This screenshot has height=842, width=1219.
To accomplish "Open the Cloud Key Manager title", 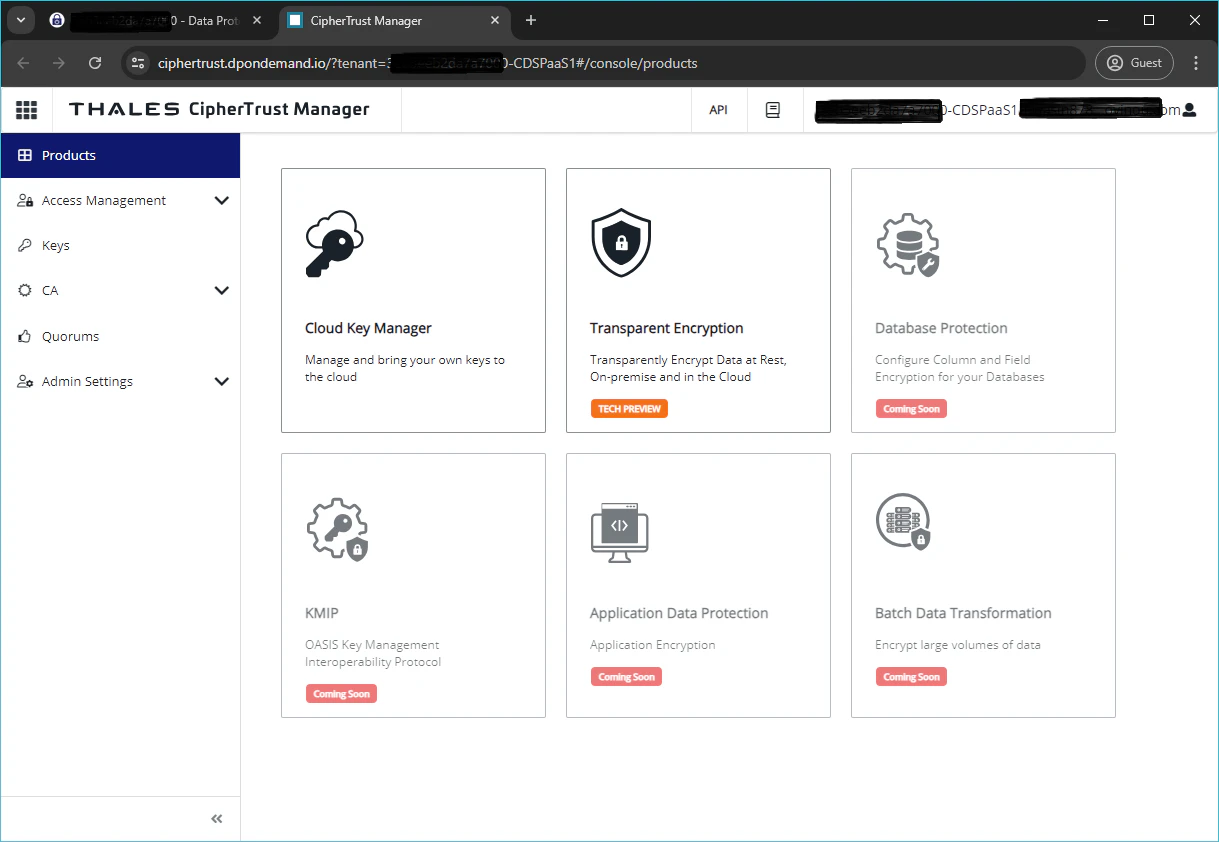I will (x=368, y=328).
